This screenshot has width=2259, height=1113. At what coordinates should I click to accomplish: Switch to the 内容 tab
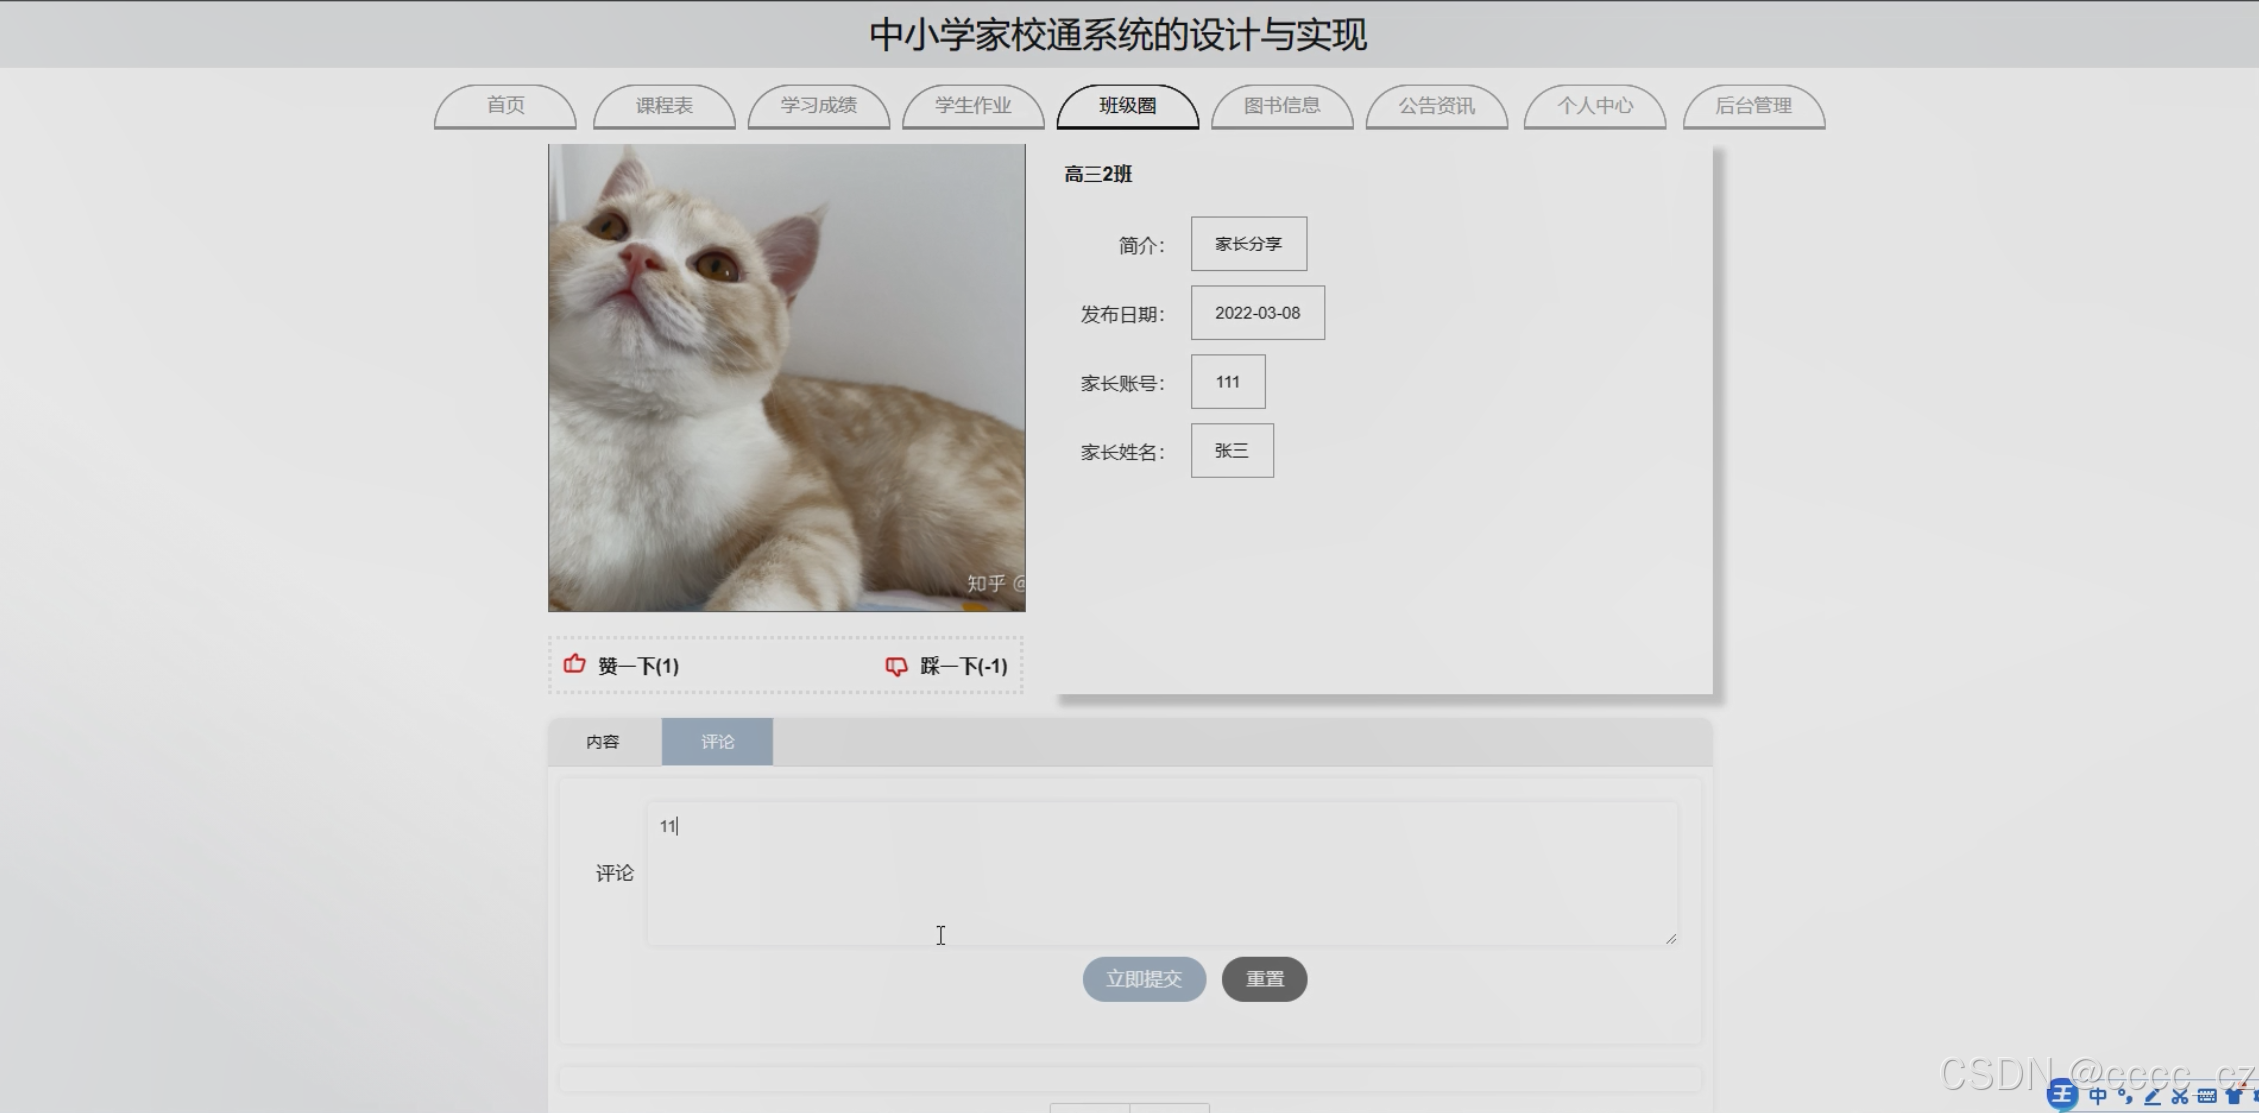(603, 742)
